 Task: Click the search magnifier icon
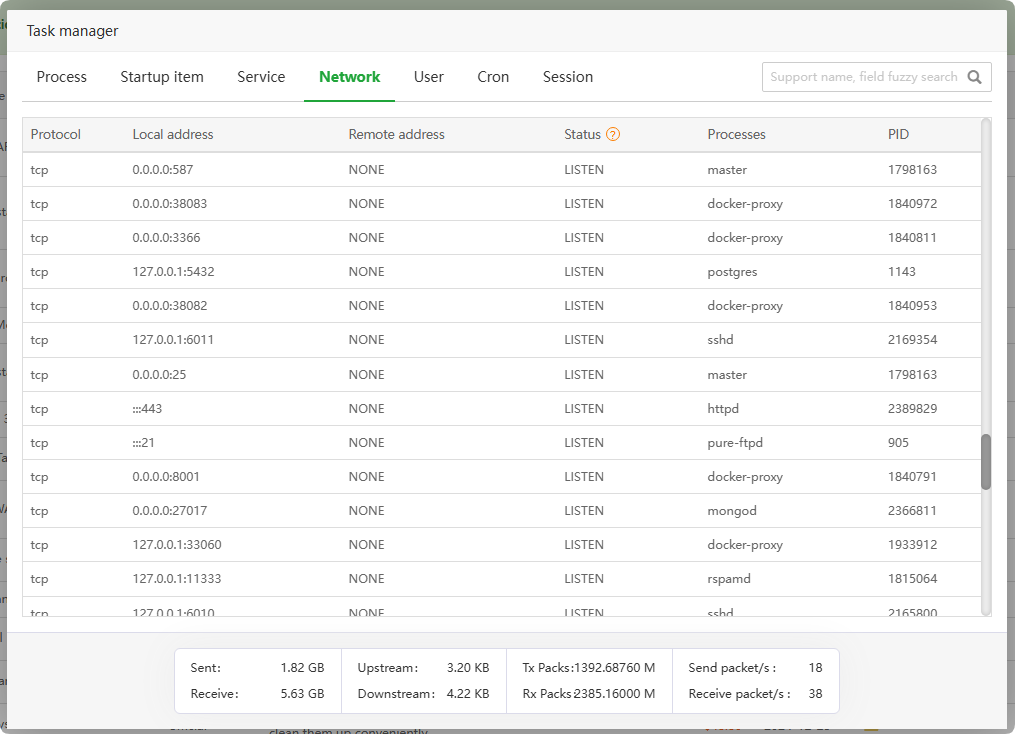pyautogui.click(x=975, y=77)
